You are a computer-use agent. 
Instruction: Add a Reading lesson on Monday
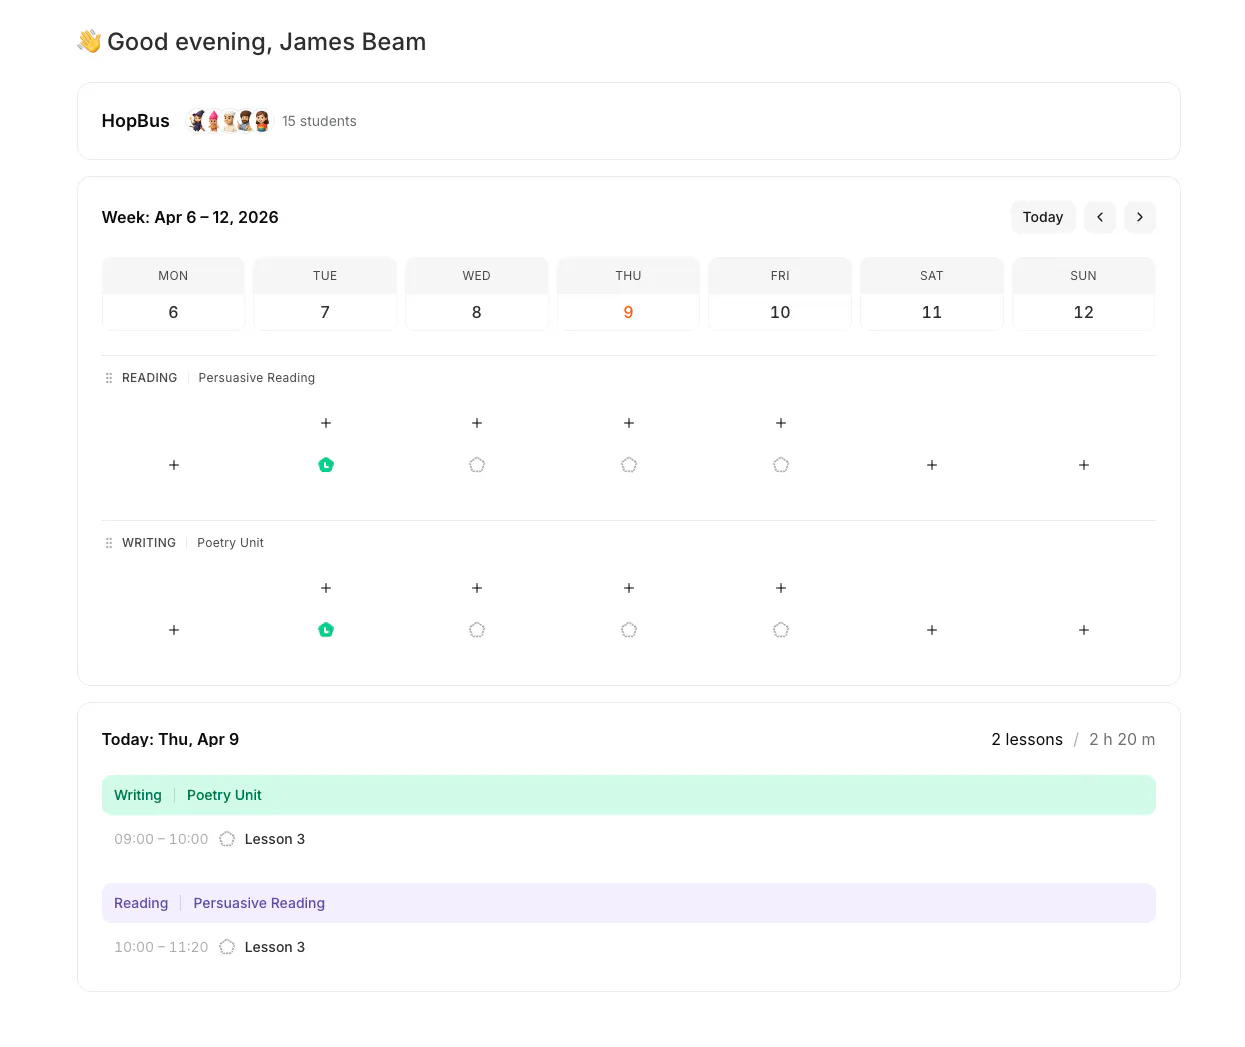click(174, 465)
